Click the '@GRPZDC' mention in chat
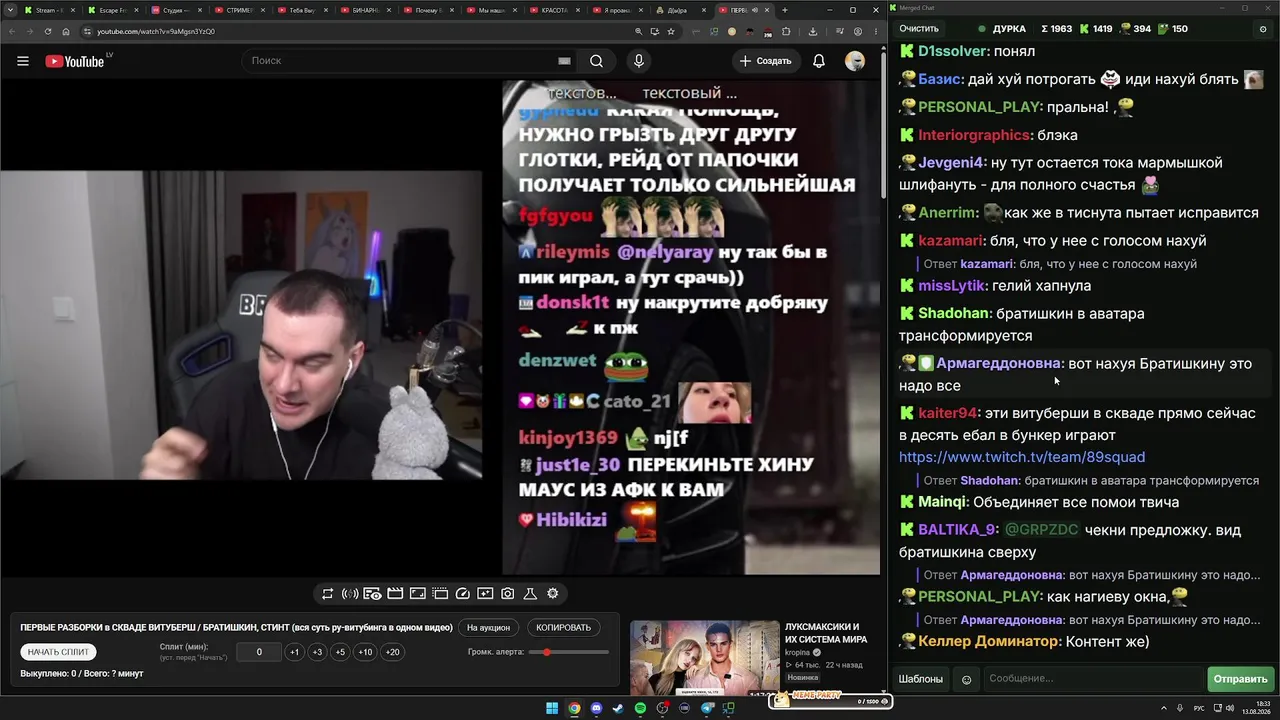Image resolution: width=1280 pixels, height=720 pixels. tap(1042, 530)
